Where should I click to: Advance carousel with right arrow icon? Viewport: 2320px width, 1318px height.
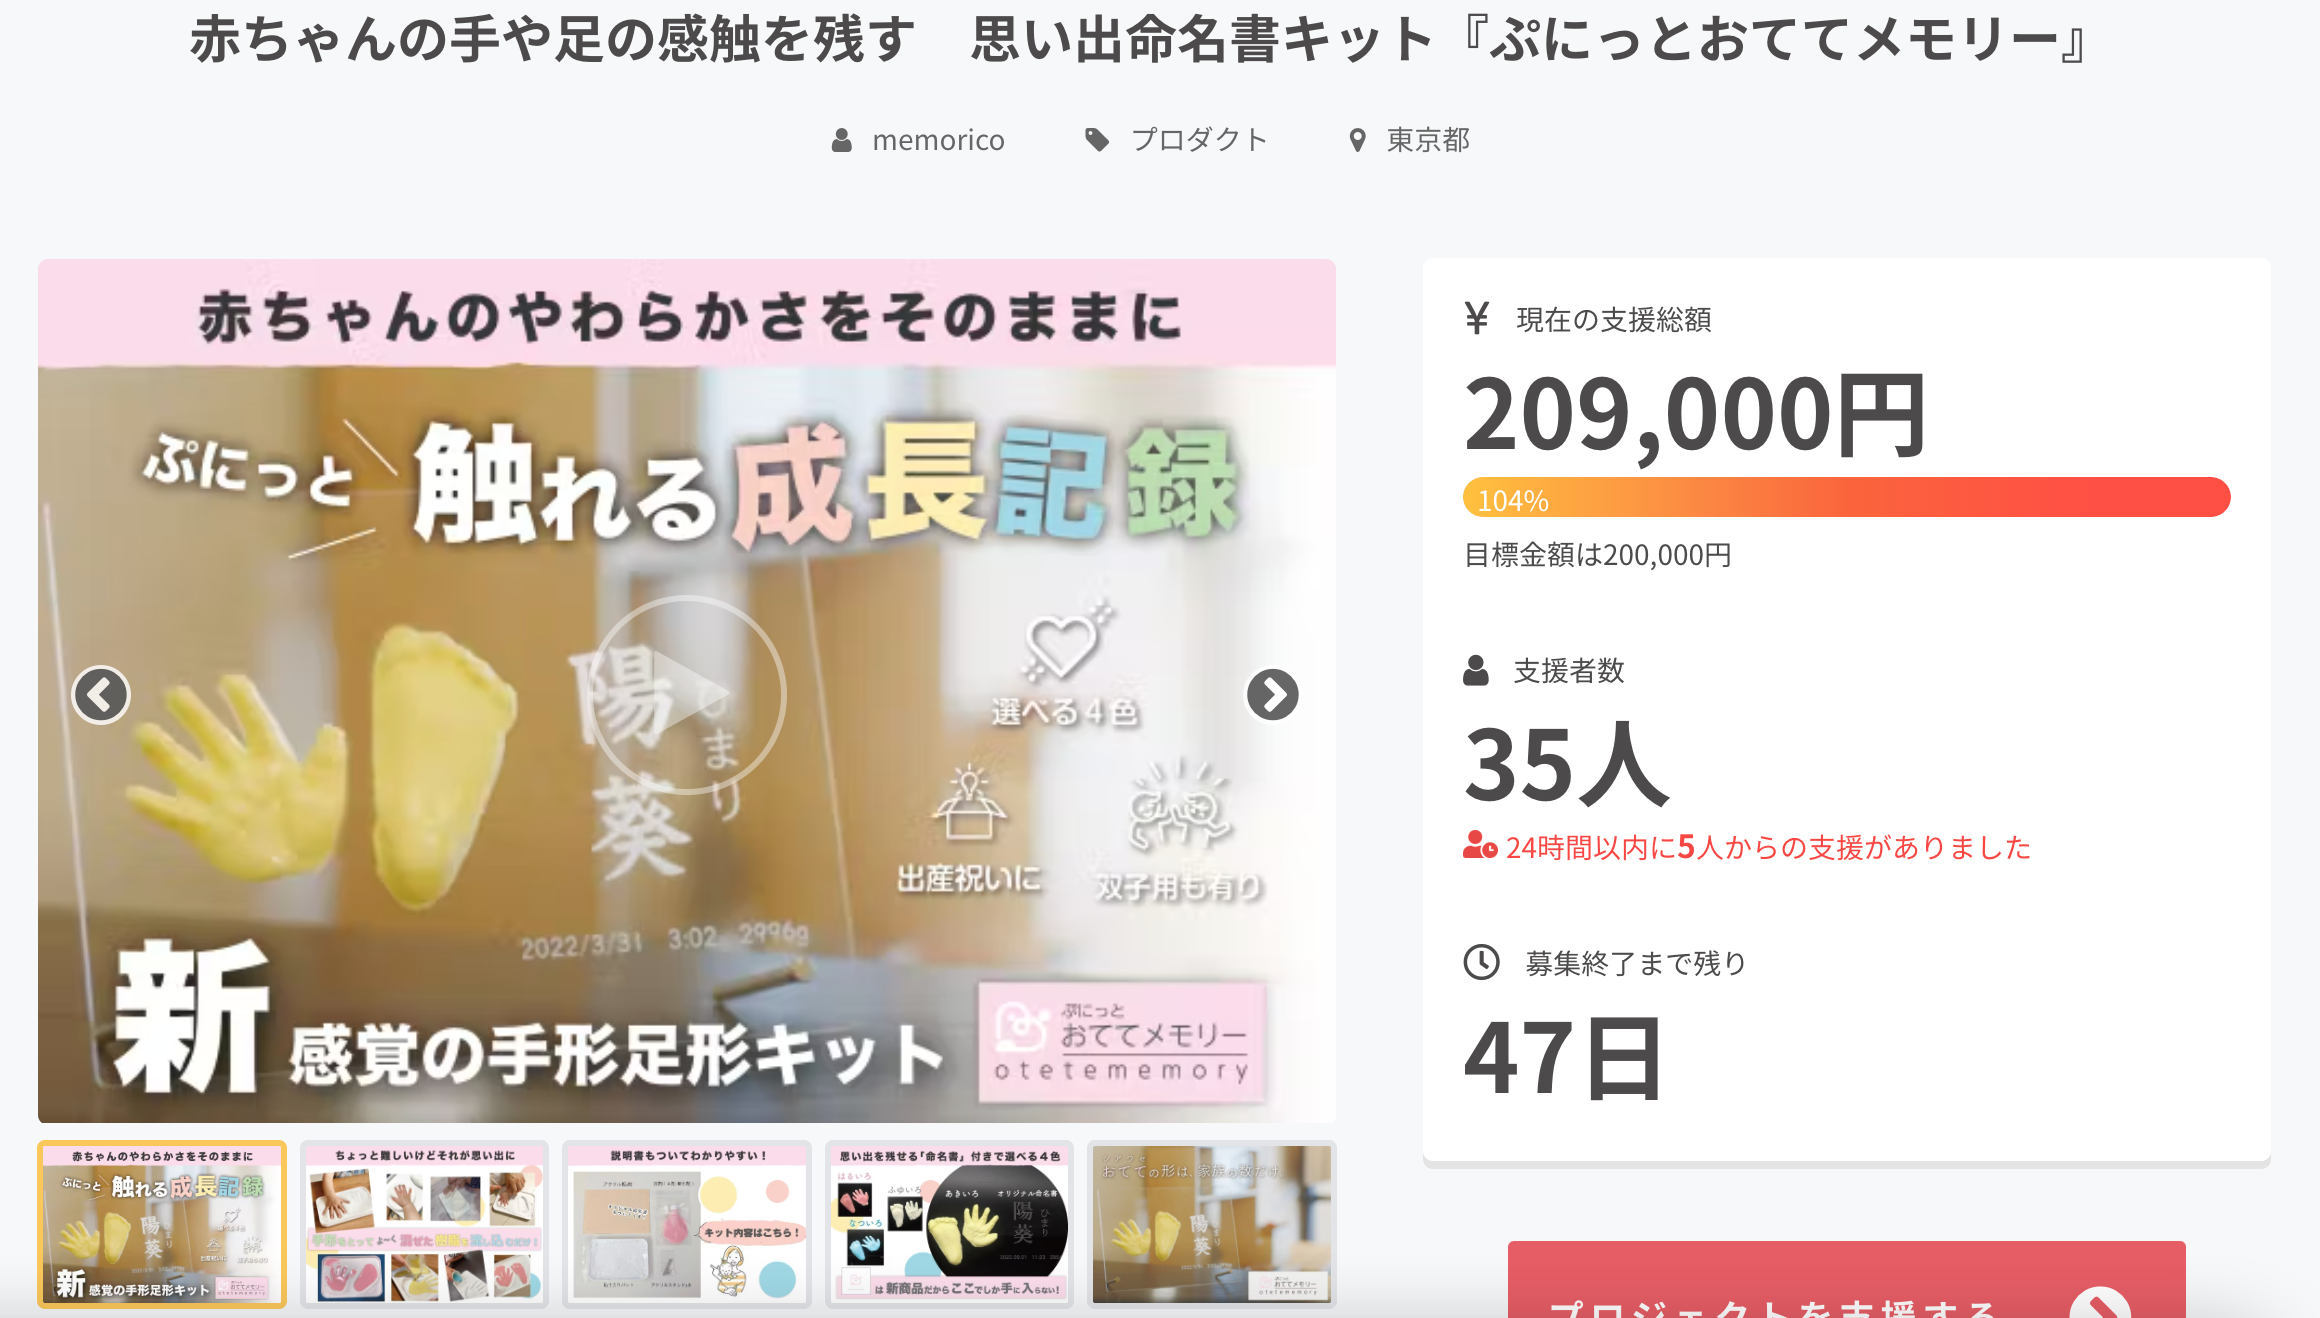coord(1272,694)
